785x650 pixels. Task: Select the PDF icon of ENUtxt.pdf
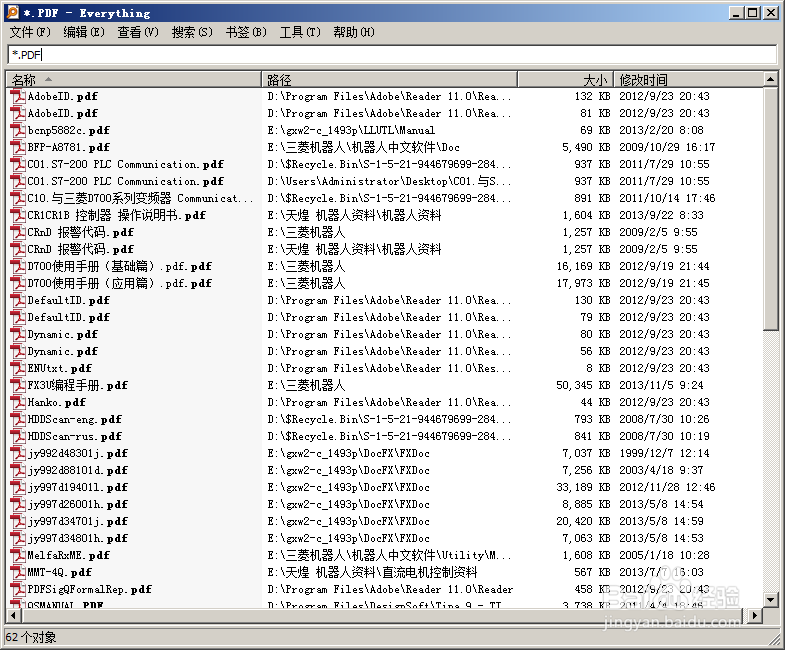click(x=18, y=369)
